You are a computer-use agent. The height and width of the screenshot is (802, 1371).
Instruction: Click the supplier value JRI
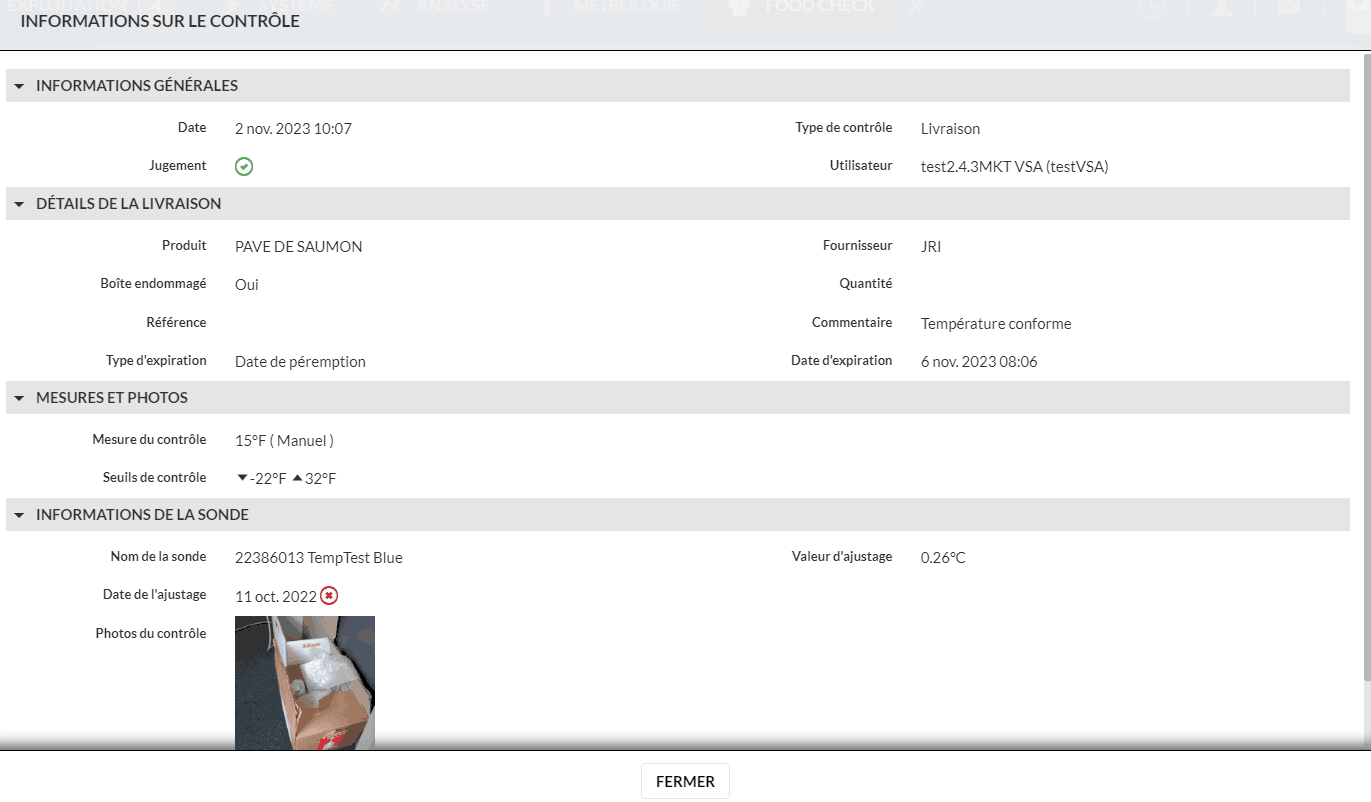[x=931, y=247]
